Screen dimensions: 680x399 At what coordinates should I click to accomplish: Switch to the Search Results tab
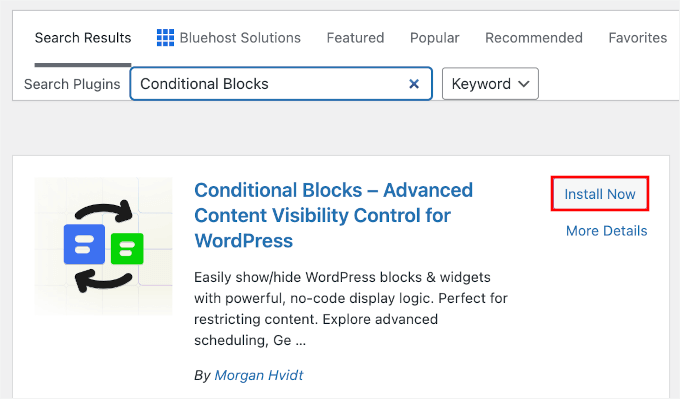coord(83,38)
